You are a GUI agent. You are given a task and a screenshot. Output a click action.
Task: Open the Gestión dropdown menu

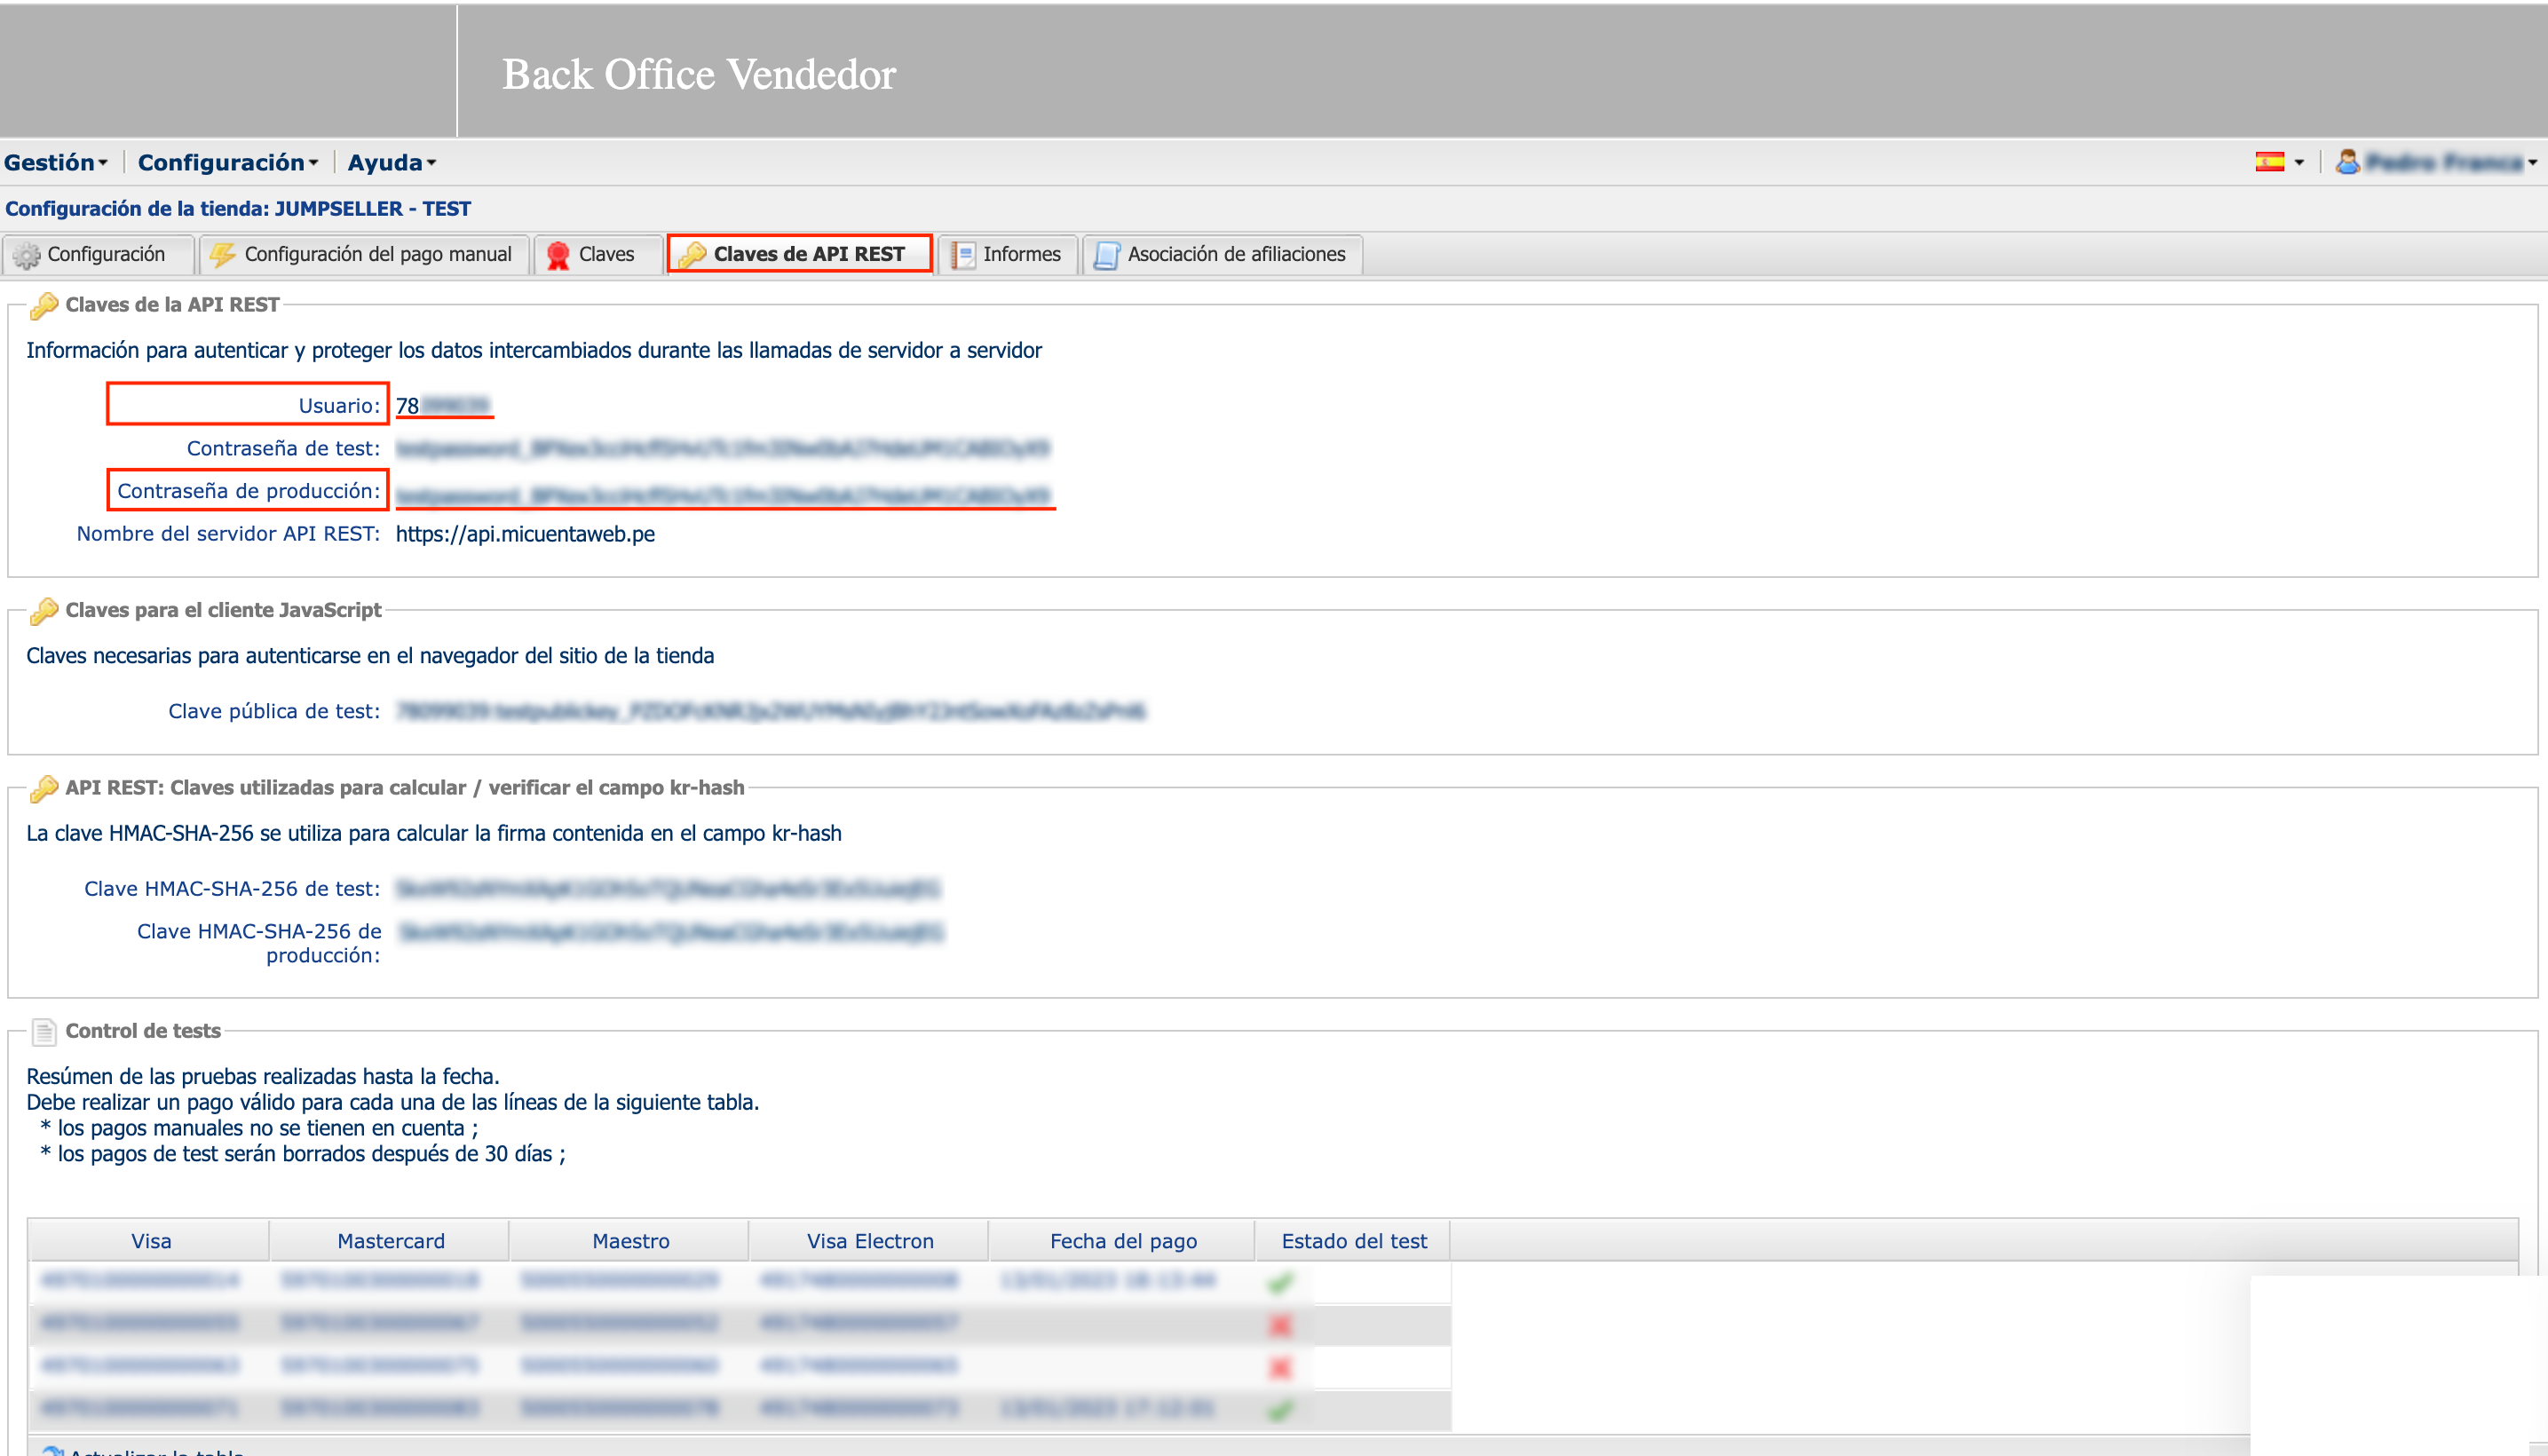(56, 162)
